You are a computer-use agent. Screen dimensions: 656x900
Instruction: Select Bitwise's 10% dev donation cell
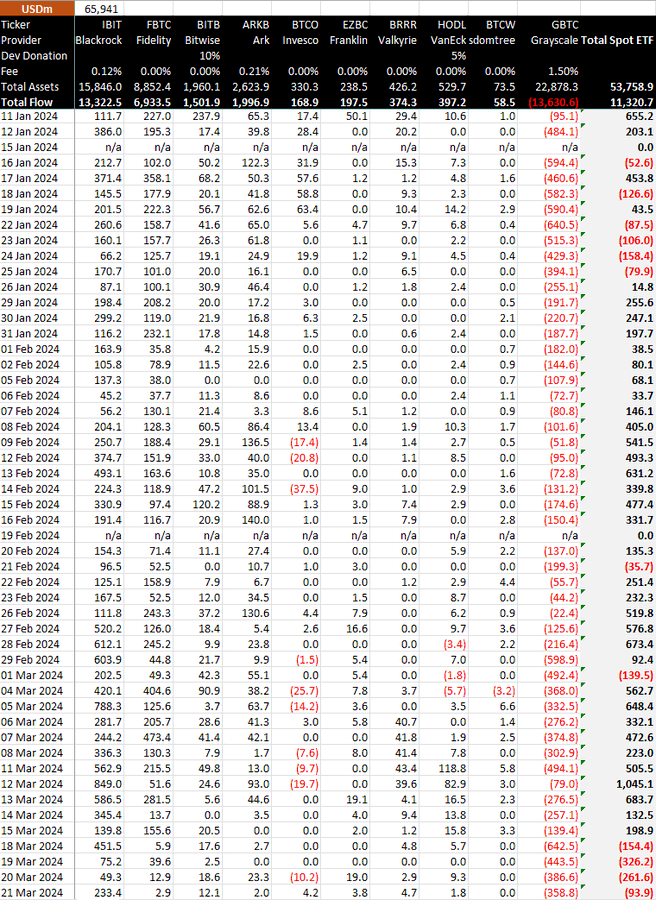pos(210,56)
